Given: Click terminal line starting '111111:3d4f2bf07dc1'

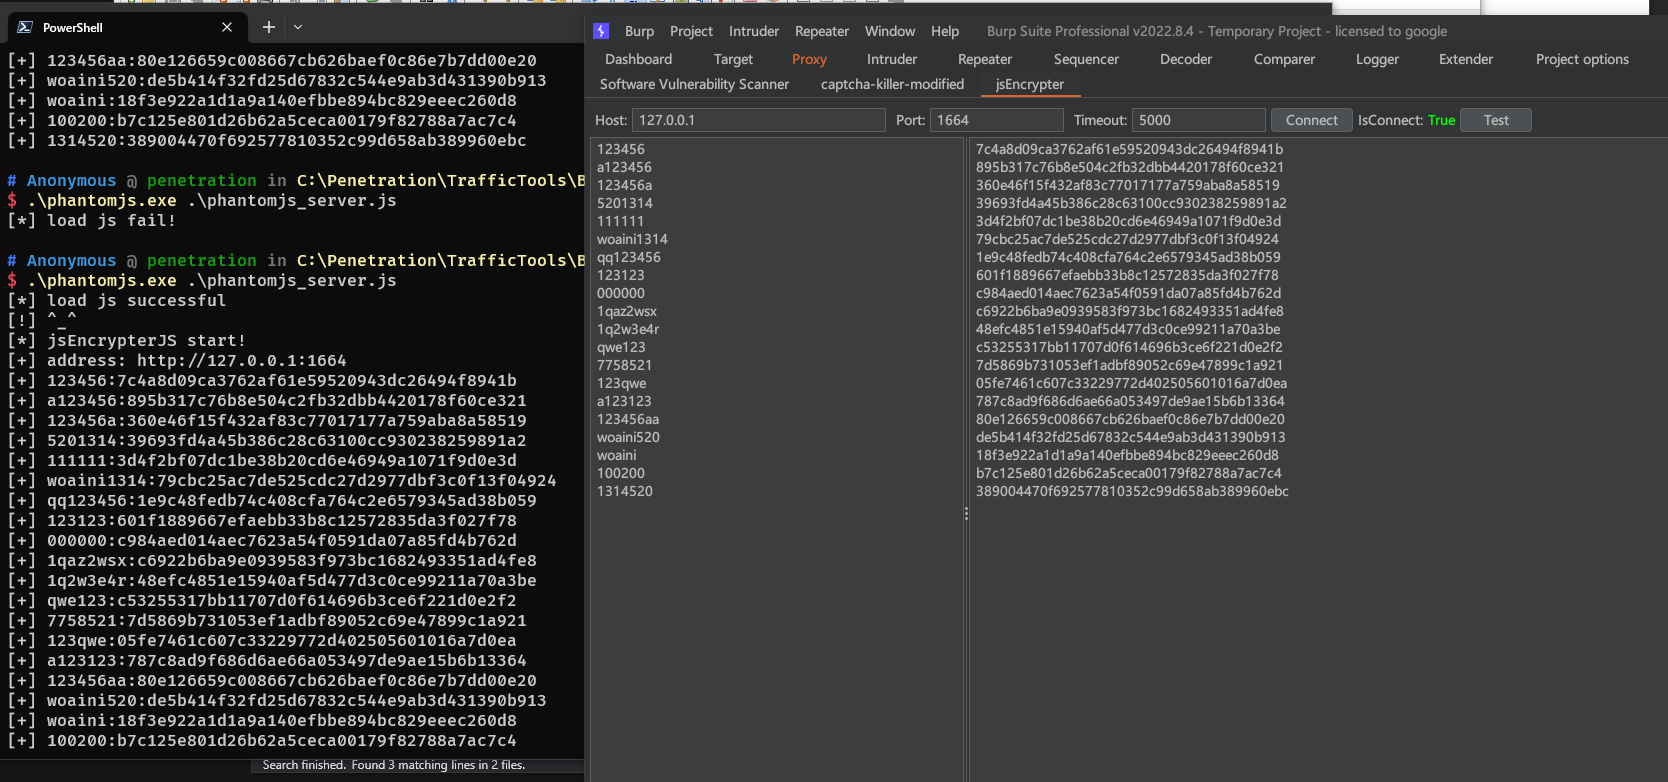Looking at the screenshot, I should 262,460.
